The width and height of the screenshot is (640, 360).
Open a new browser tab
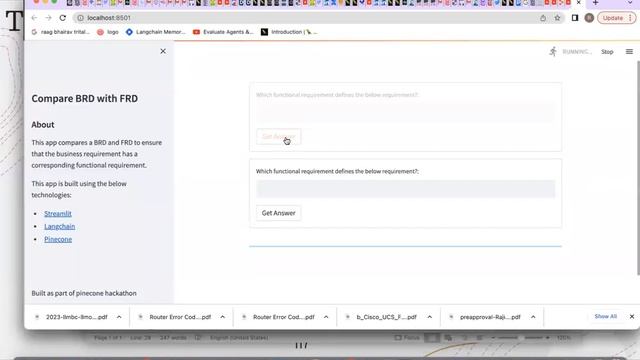[595, 3]
